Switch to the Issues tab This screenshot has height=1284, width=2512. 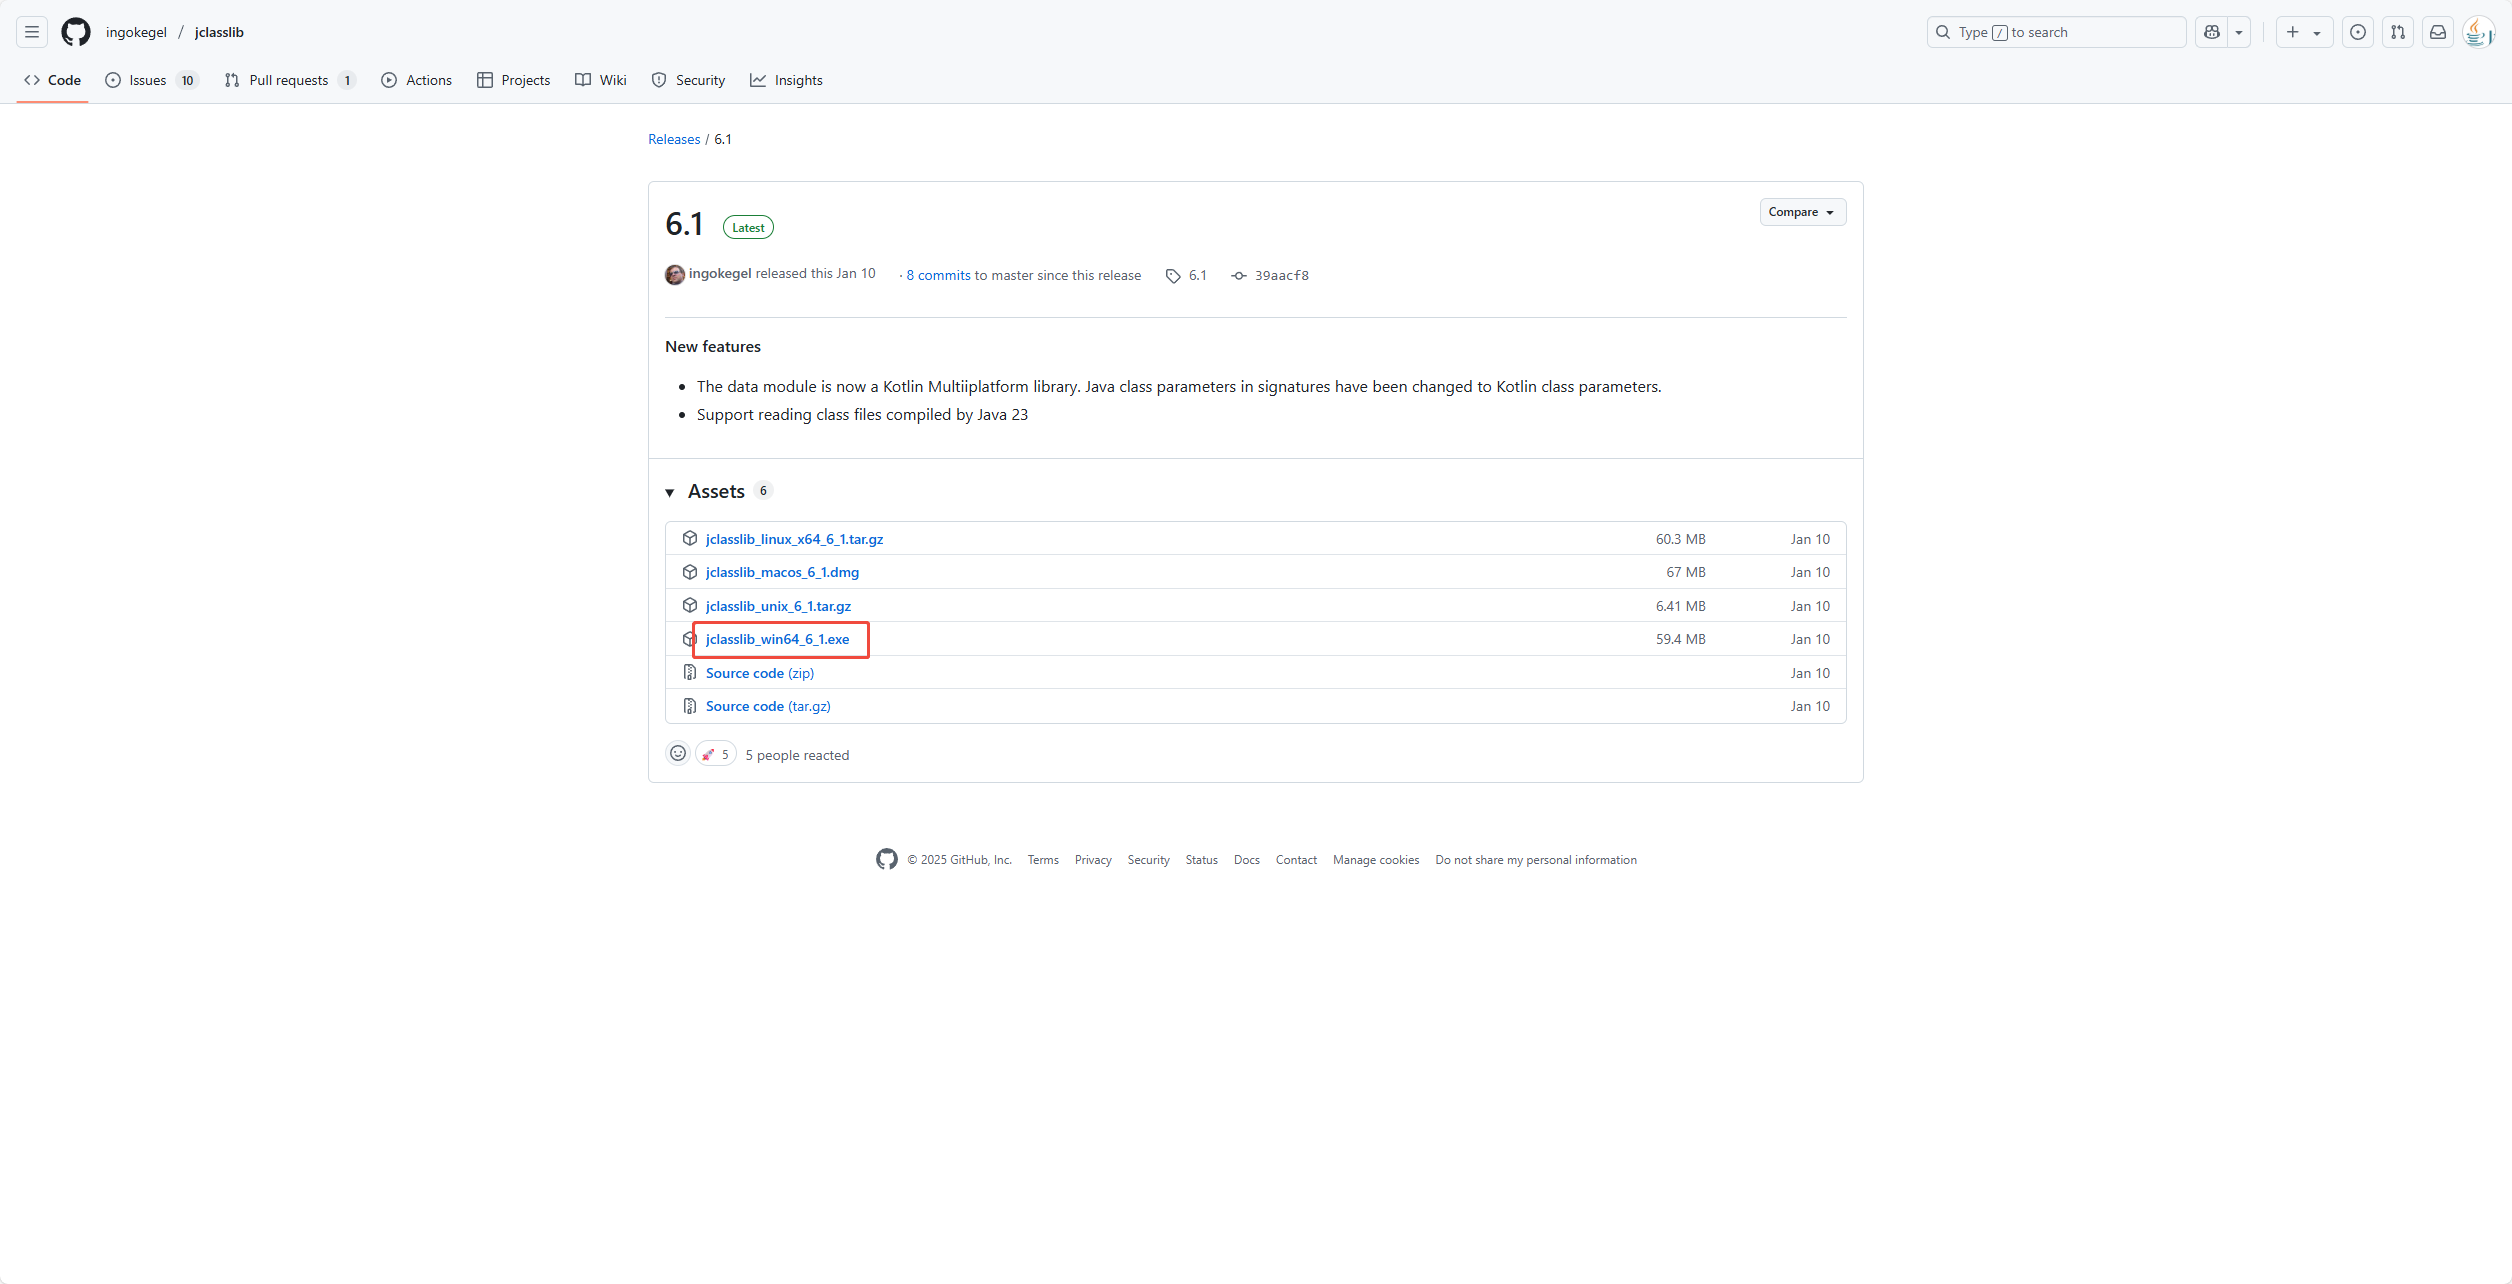click(152, 80)
